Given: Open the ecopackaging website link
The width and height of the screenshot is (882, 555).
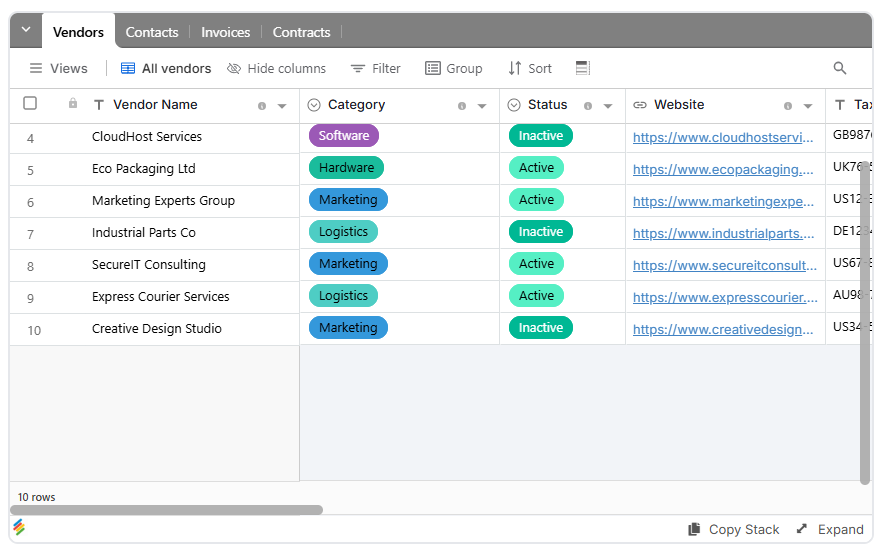Looking at the screenshot, I should tap(723, 169).
